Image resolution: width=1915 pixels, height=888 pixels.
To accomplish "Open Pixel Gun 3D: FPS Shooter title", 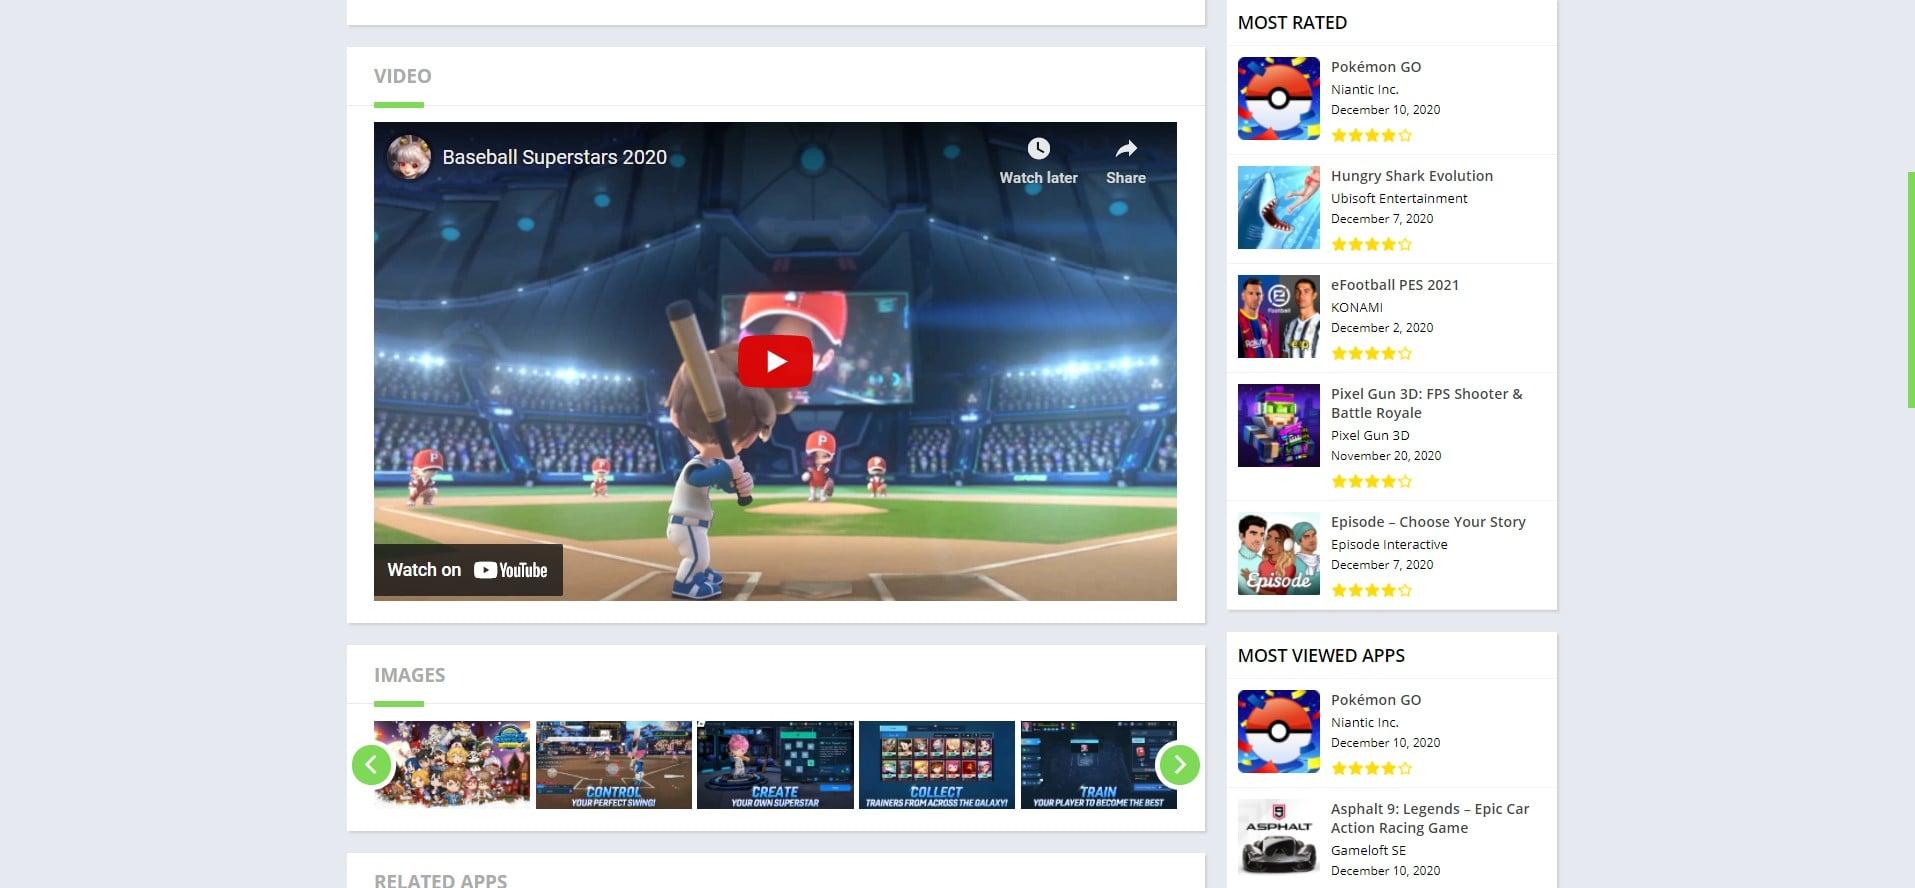I will pos(1427,403).
